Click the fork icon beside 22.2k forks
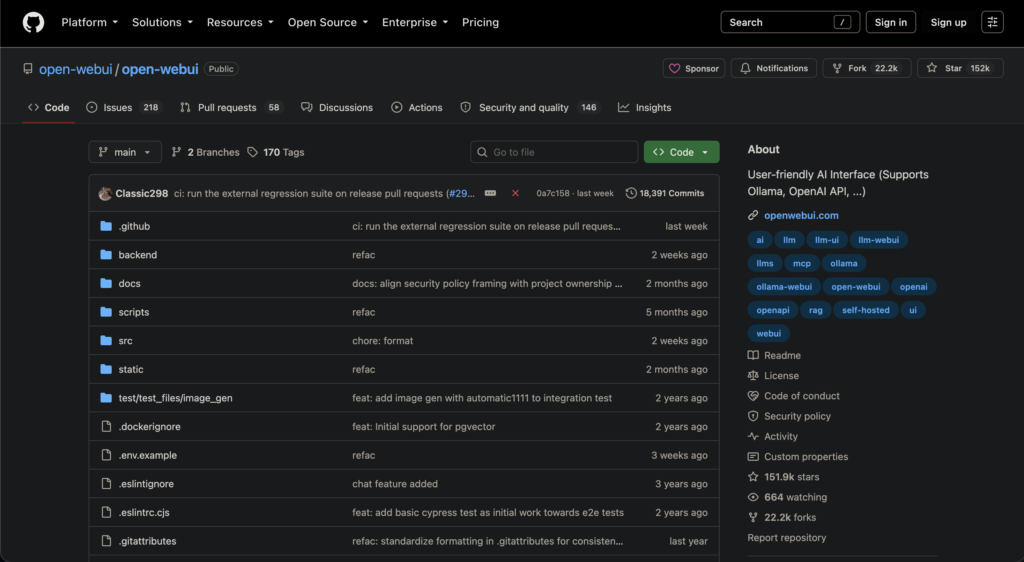 pos(753,517)
